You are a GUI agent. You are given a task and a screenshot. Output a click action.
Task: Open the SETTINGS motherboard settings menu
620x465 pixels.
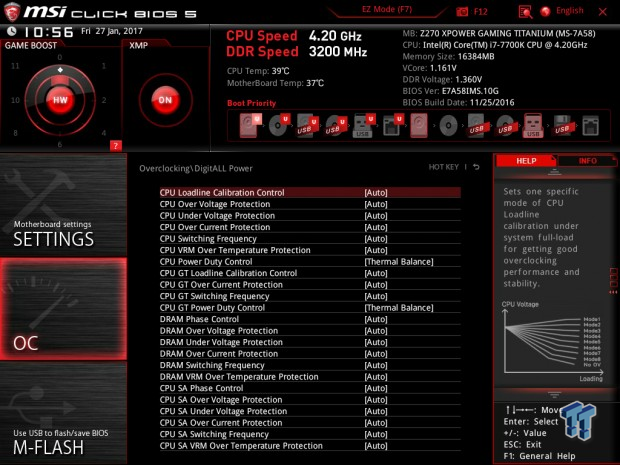tap(63, 205)
